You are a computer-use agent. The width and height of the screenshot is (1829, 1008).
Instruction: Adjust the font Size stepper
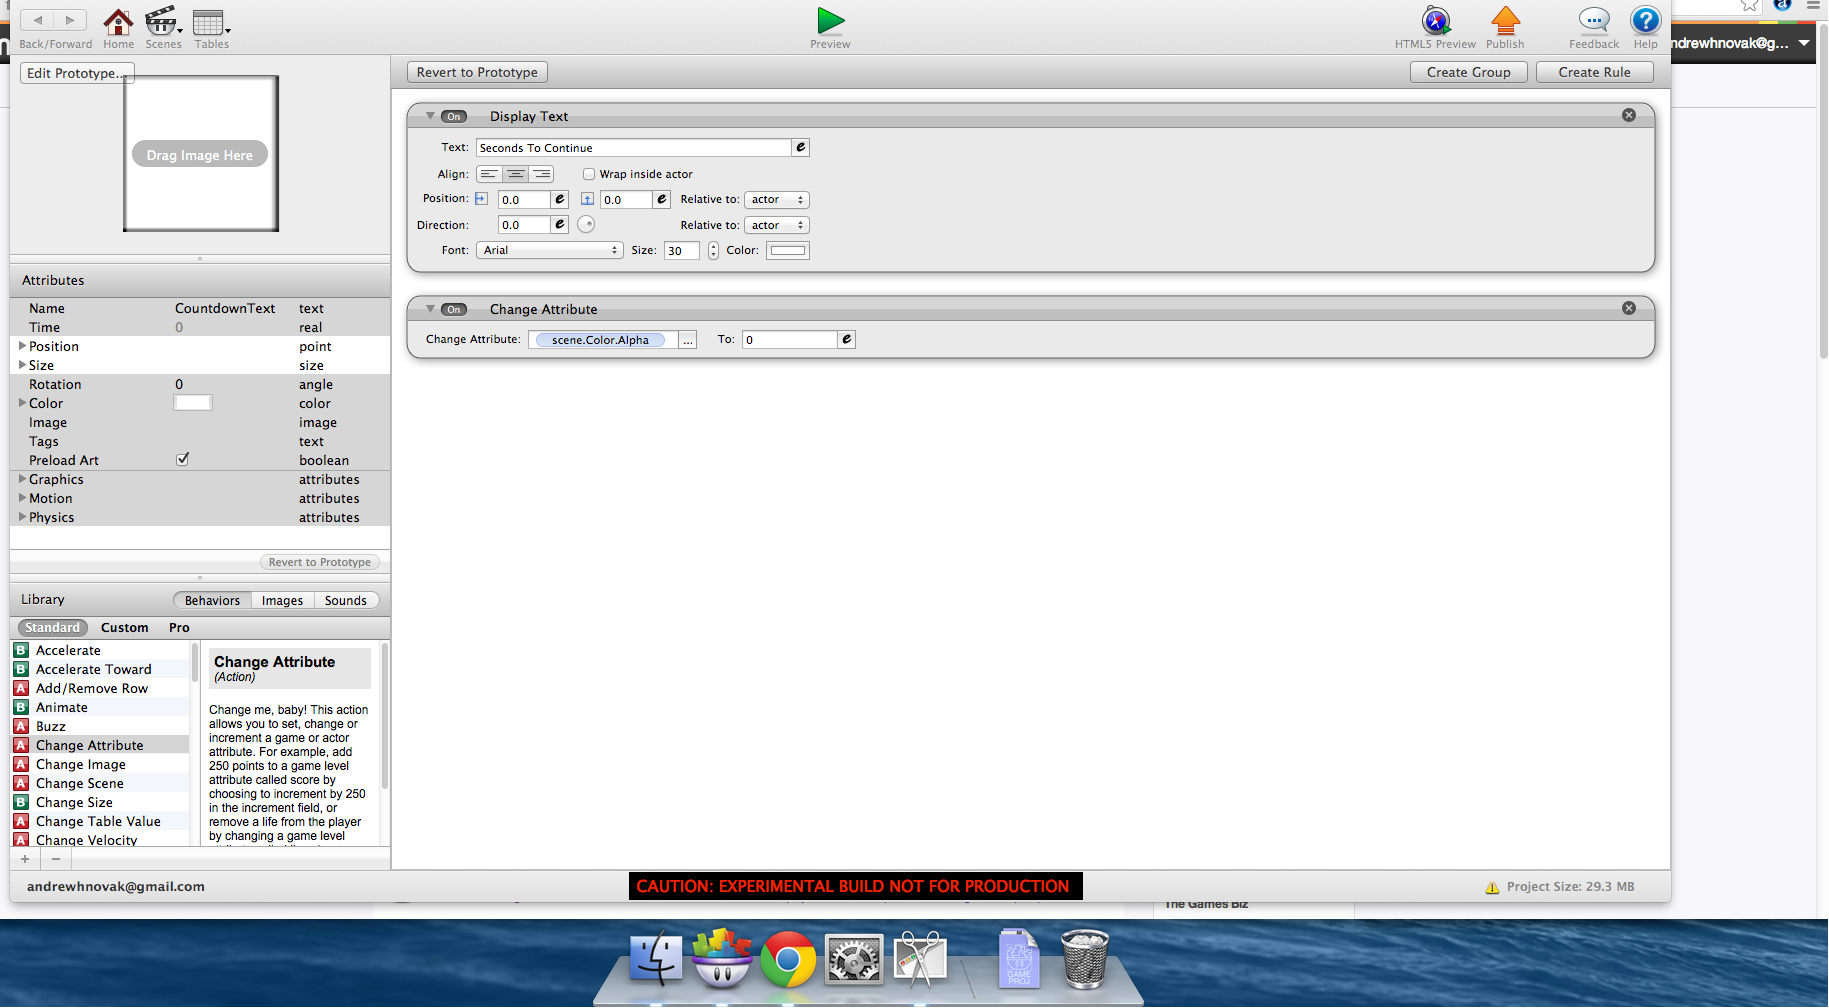(713, 250)
